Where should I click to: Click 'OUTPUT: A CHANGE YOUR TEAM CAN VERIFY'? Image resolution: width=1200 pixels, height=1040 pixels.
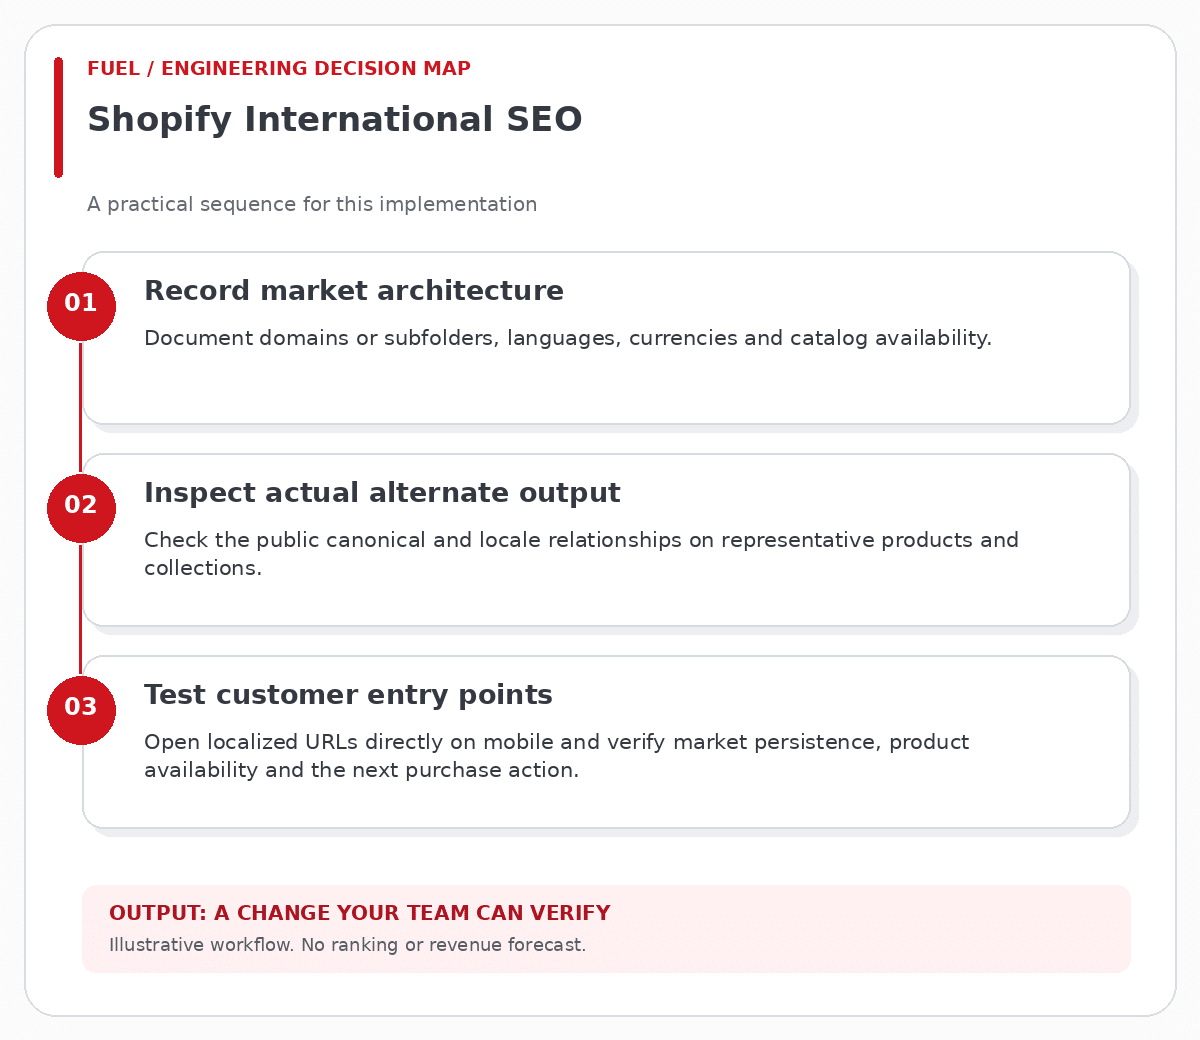(x=360, y=913)
